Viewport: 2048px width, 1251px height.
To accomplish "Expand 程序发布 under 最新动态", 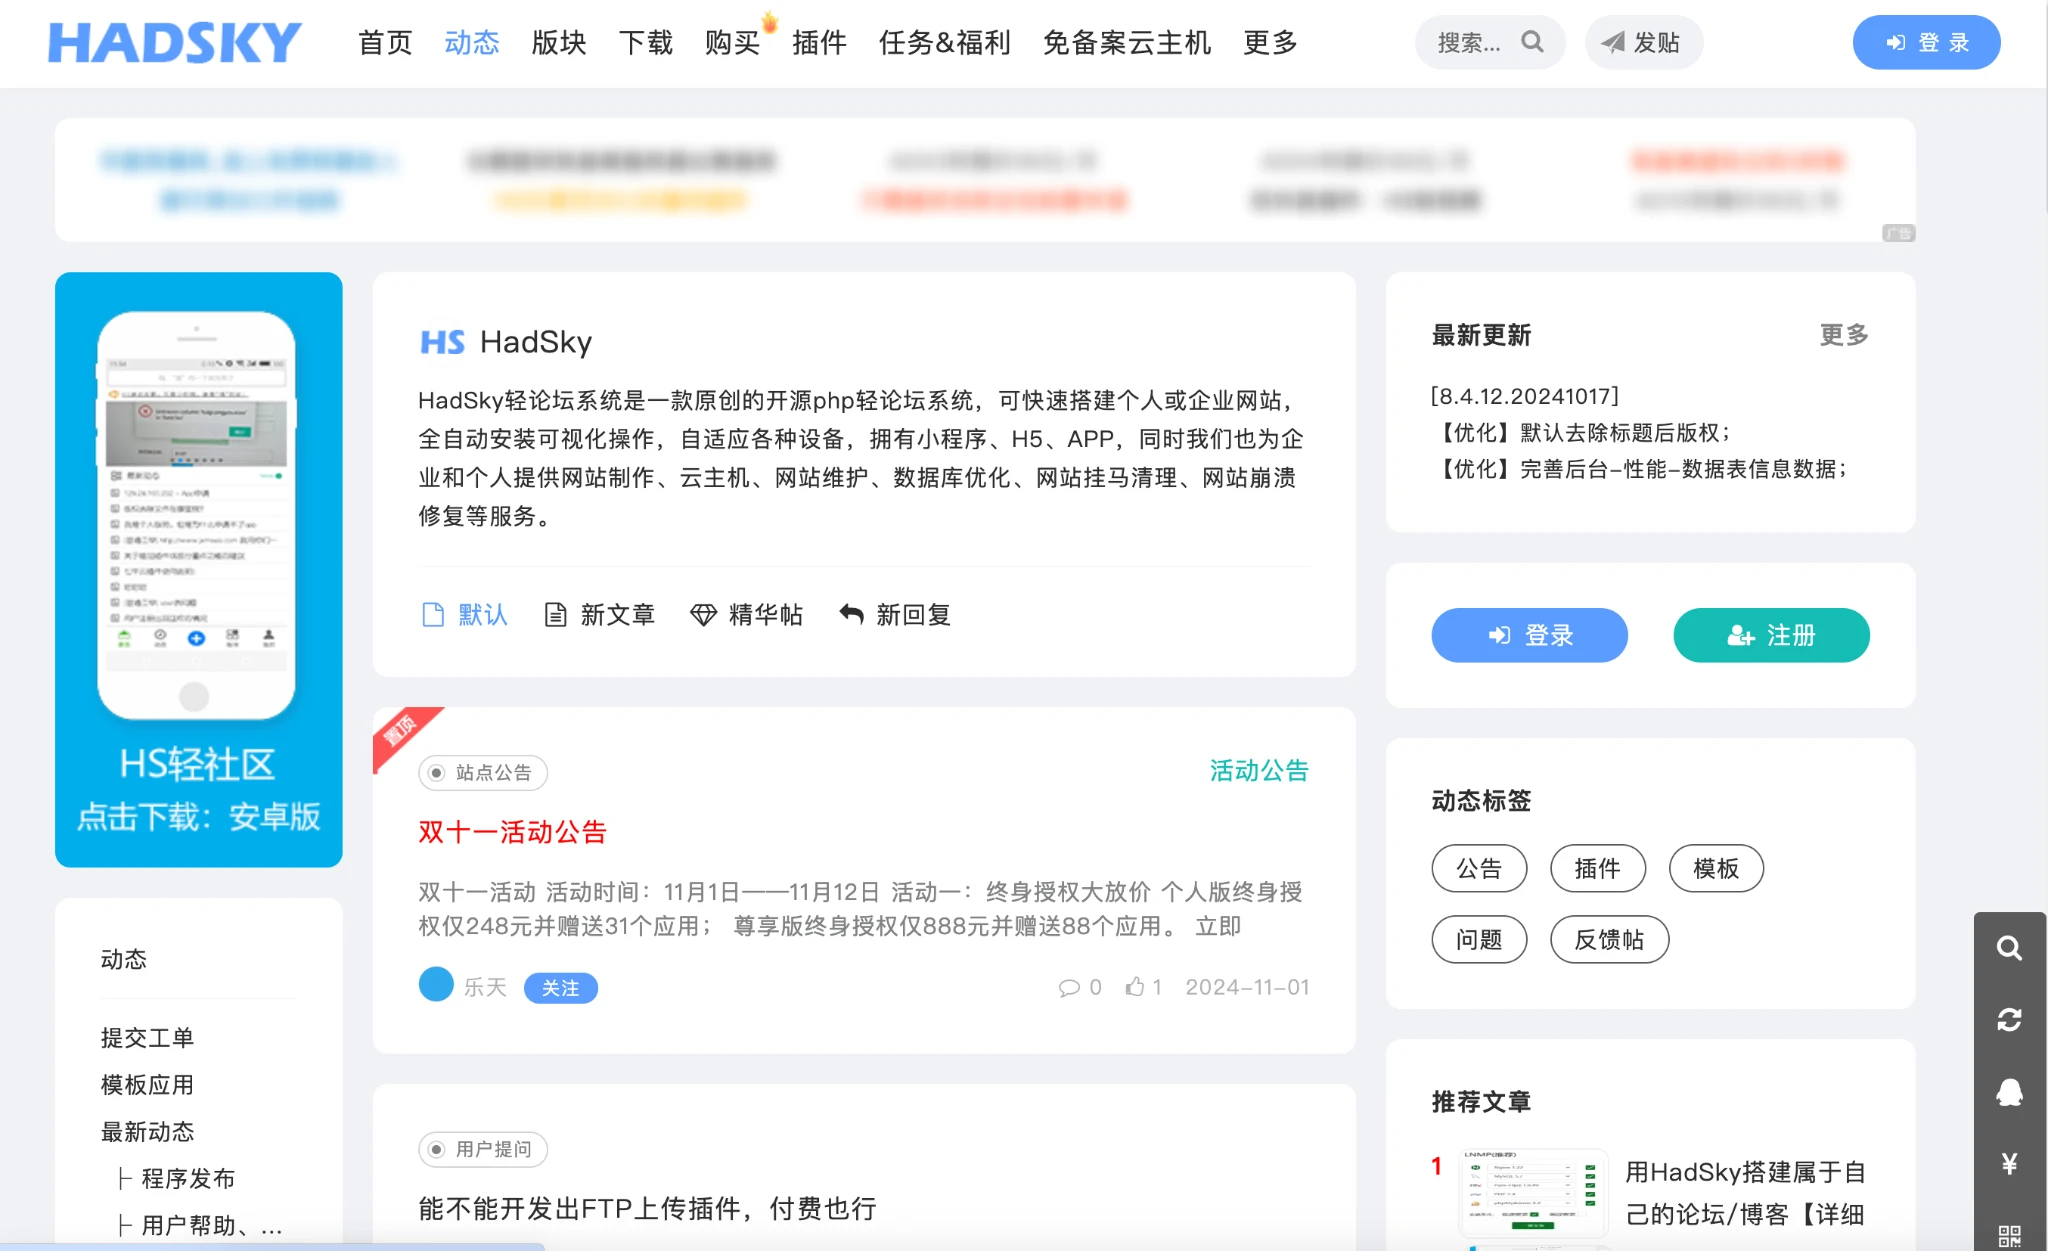I will pos(187,1178).
